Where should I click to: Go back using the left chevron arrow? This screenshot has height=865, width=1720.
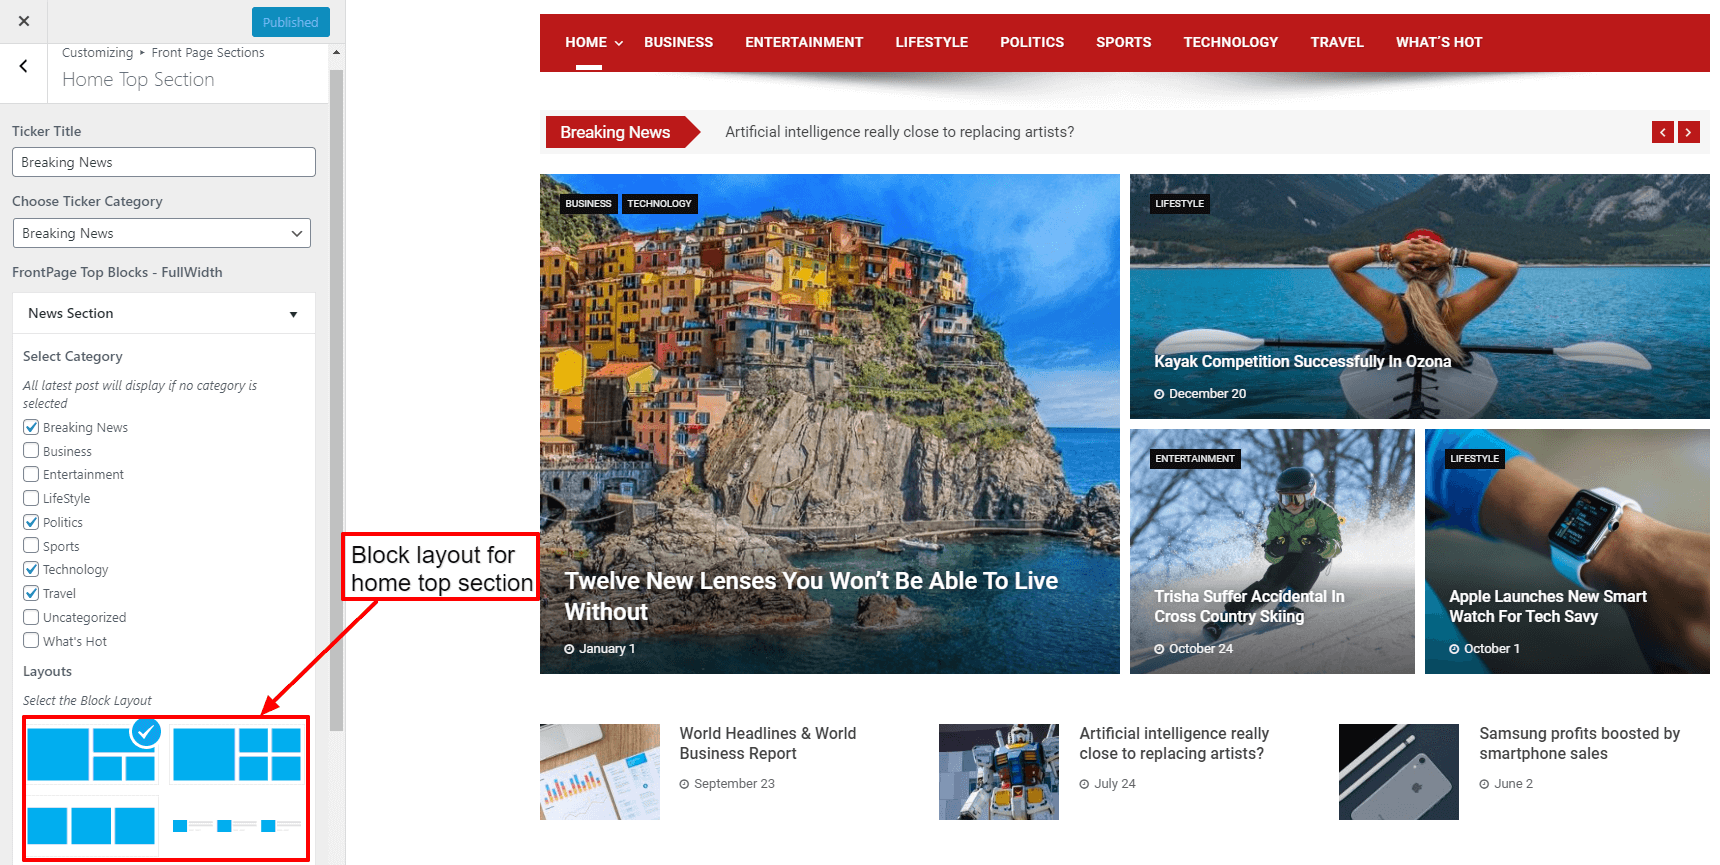click(x=24, y=66)
